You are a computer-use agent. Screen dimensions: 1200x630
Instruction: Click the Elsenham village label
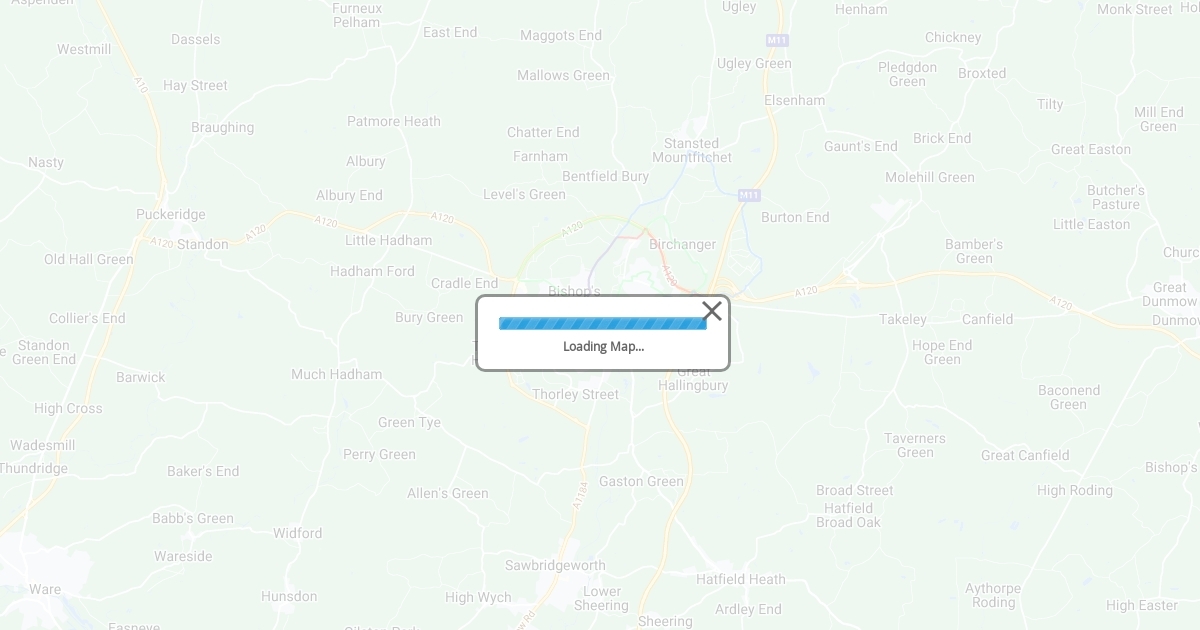[795, 100]
